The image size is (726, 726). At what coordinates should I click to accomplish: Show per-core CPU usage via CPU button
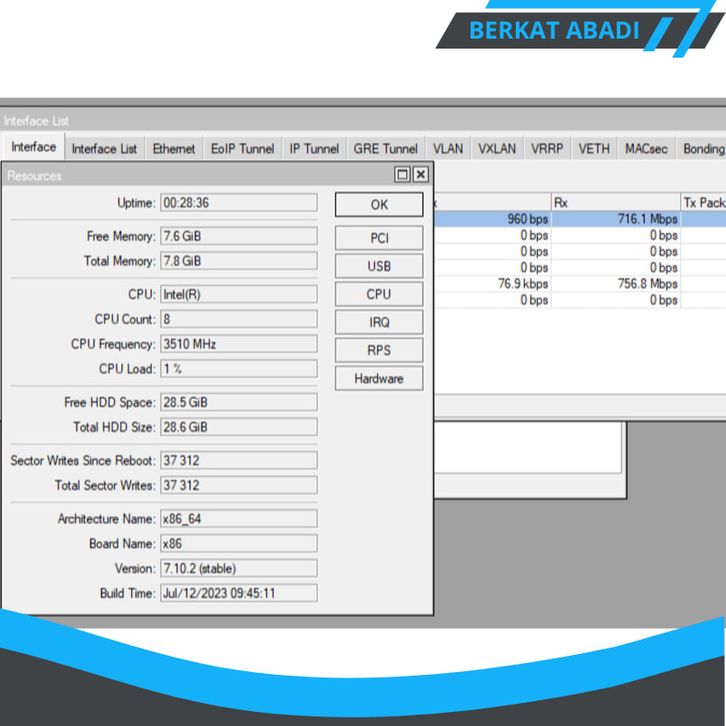pyautogui.click(x=379, y=295)
